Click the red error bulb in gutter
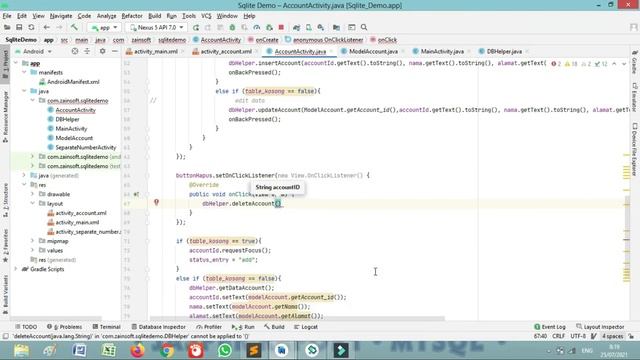The image size is (640, 360). (156, 202)
